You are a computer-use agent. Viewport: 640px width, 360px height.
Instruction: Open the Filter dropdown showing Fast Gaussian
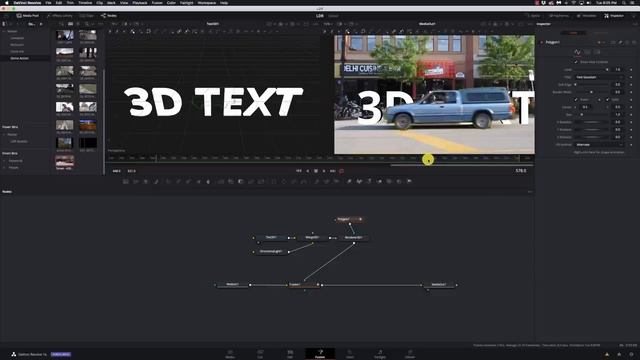click(600, 77)
